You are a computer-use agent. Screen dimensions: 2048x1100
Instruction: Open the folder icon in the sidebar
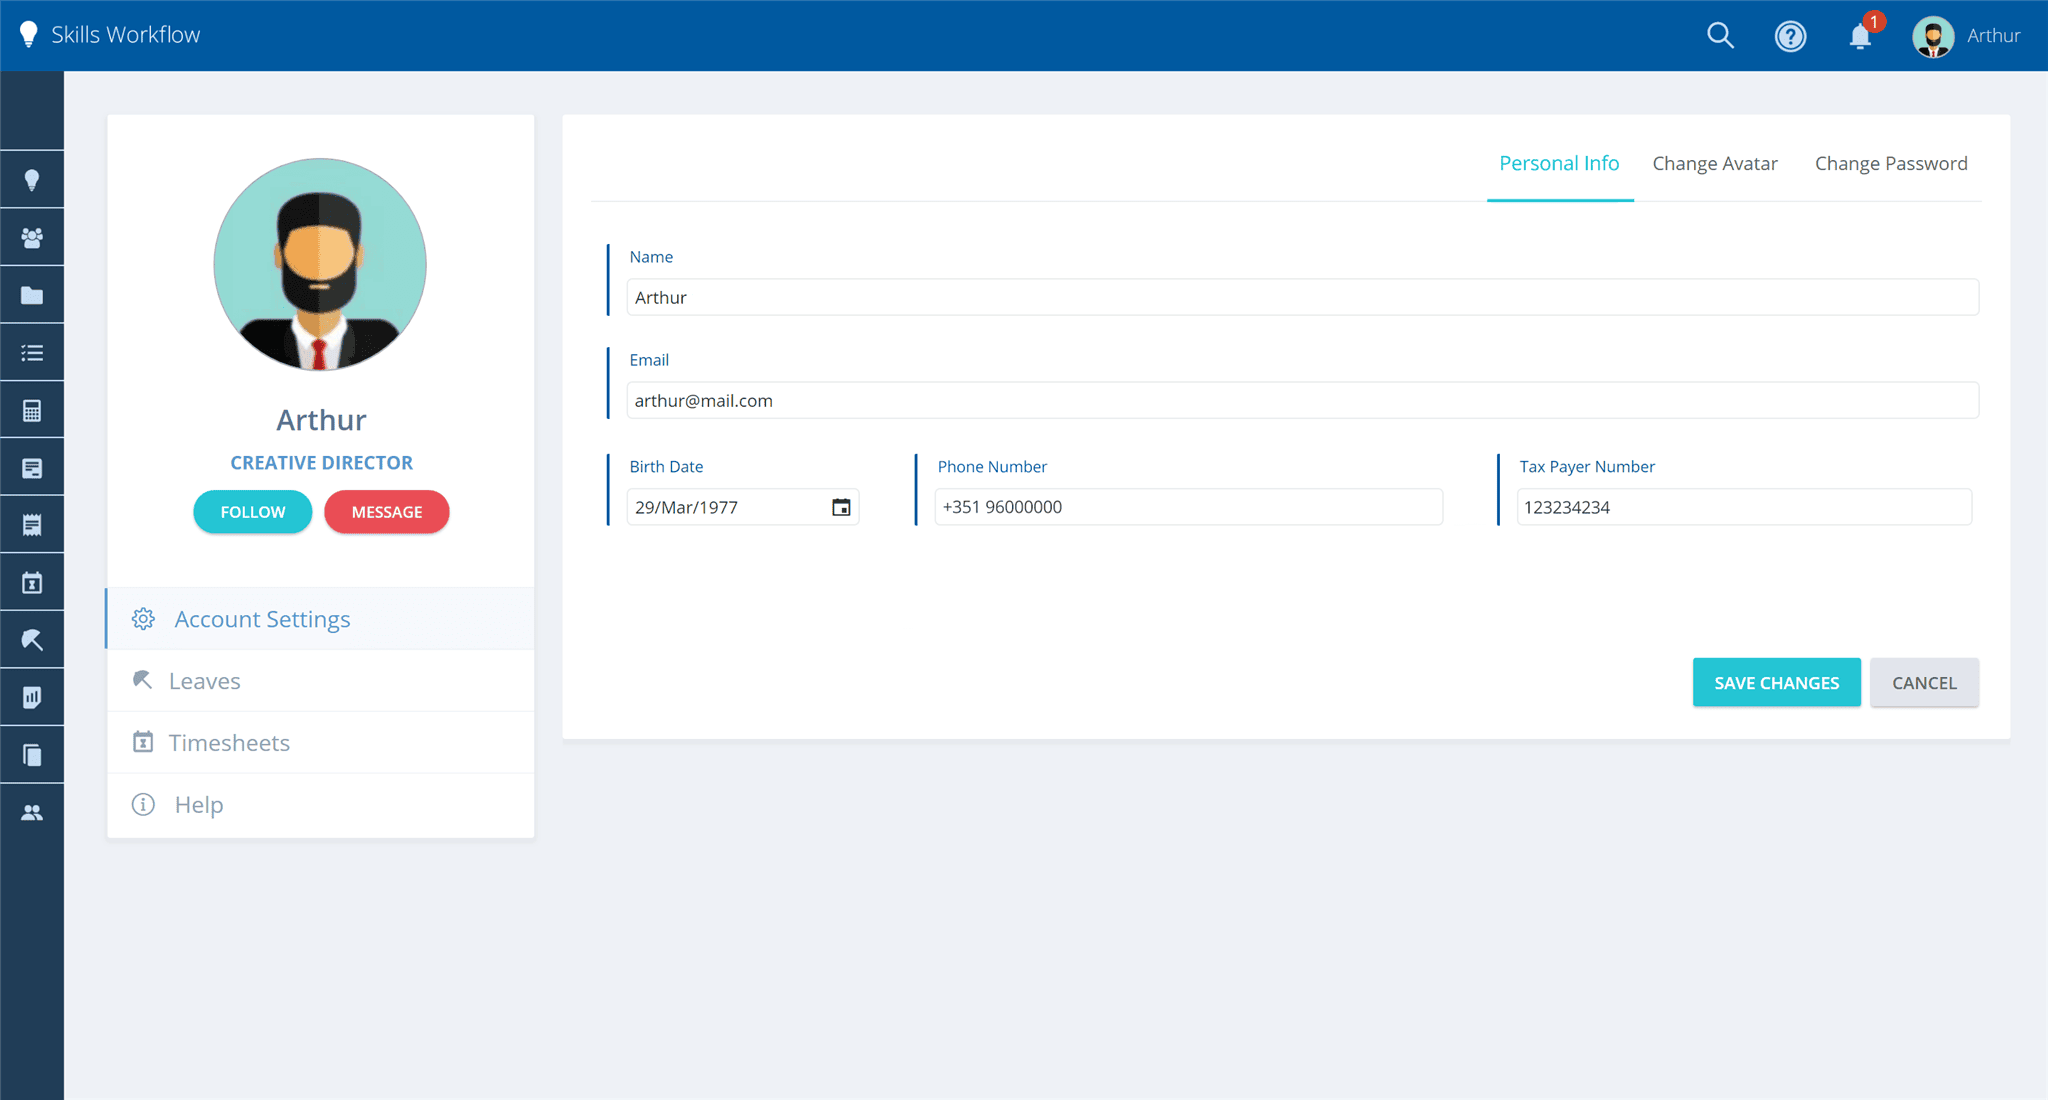32,295
